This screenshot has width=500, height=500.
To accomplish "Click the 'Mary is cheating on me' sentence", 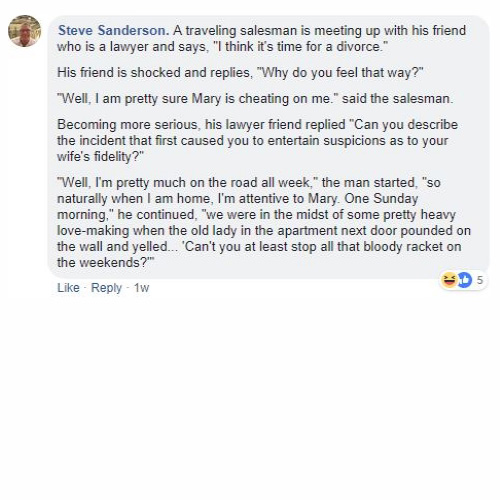I will 255,99.
